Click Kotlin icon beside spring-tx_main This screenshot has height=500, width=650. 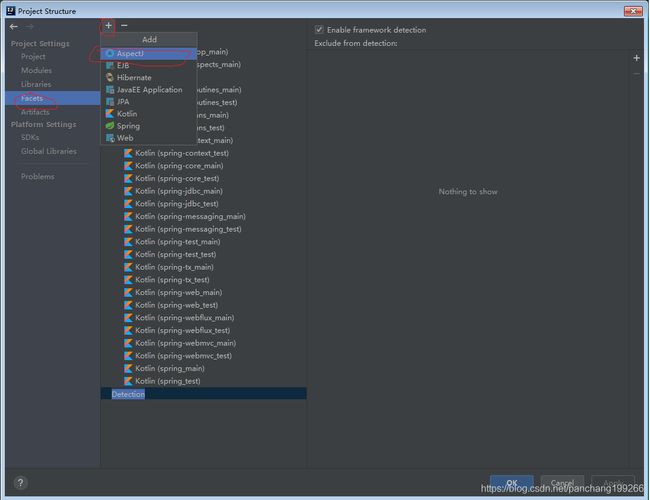tap(128, 267)
